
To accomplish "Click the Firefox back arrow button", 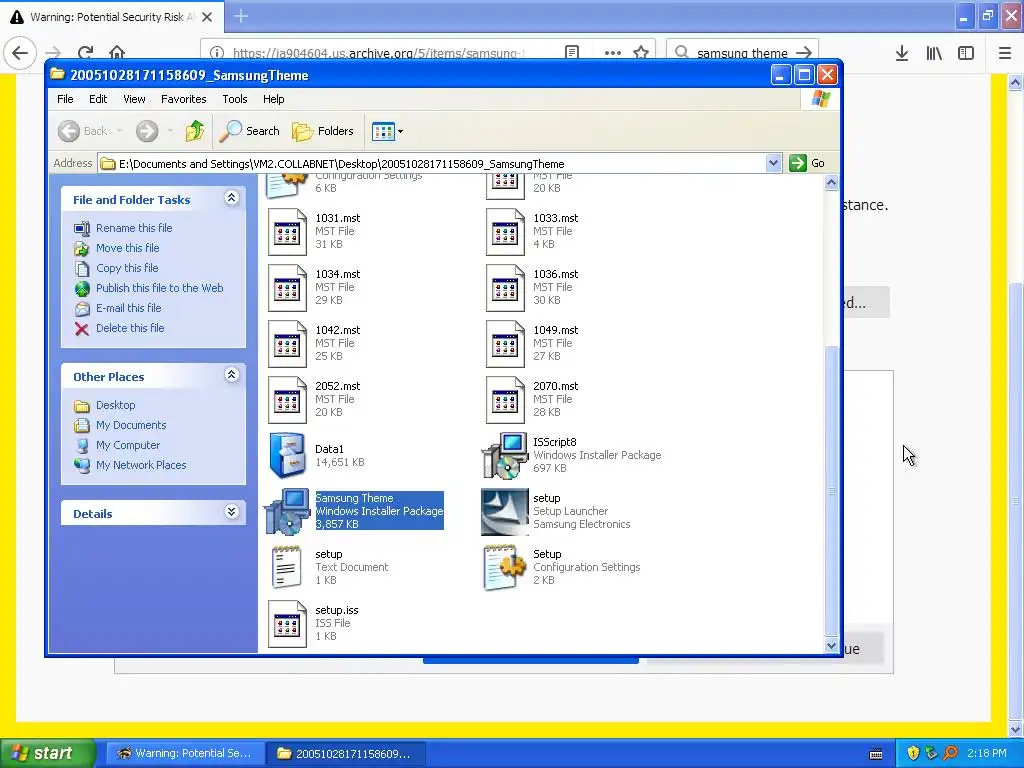I will pyautogui.click(x=20, y=53).
